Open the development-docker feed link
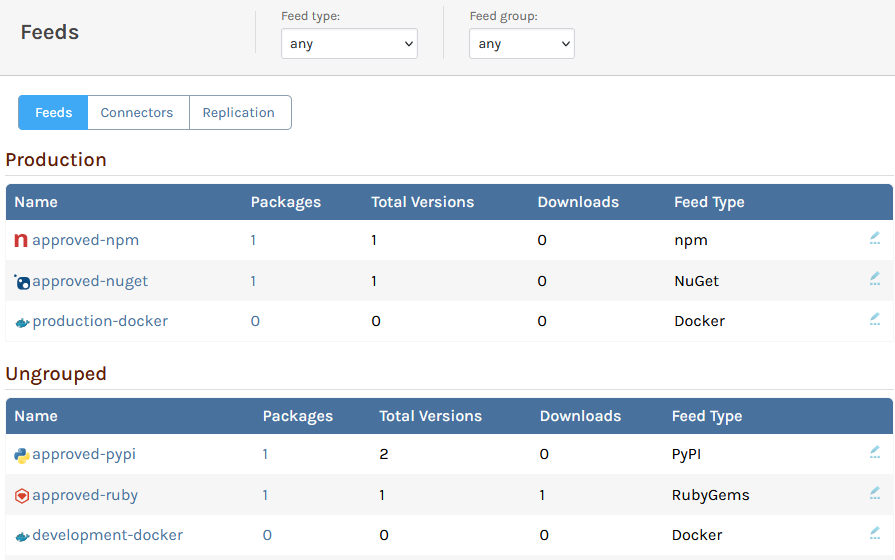This screenshot has width=895, height=560. coord(107,535)
